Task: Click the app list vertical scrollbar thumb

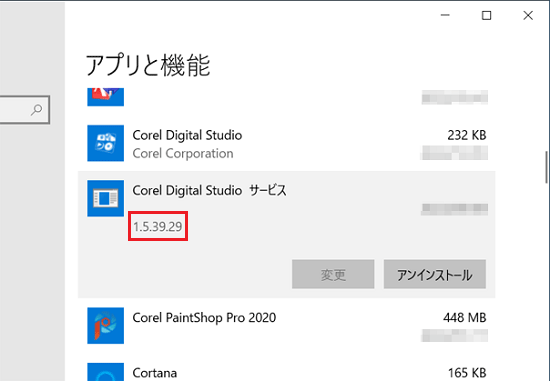Action: point(546,167)
